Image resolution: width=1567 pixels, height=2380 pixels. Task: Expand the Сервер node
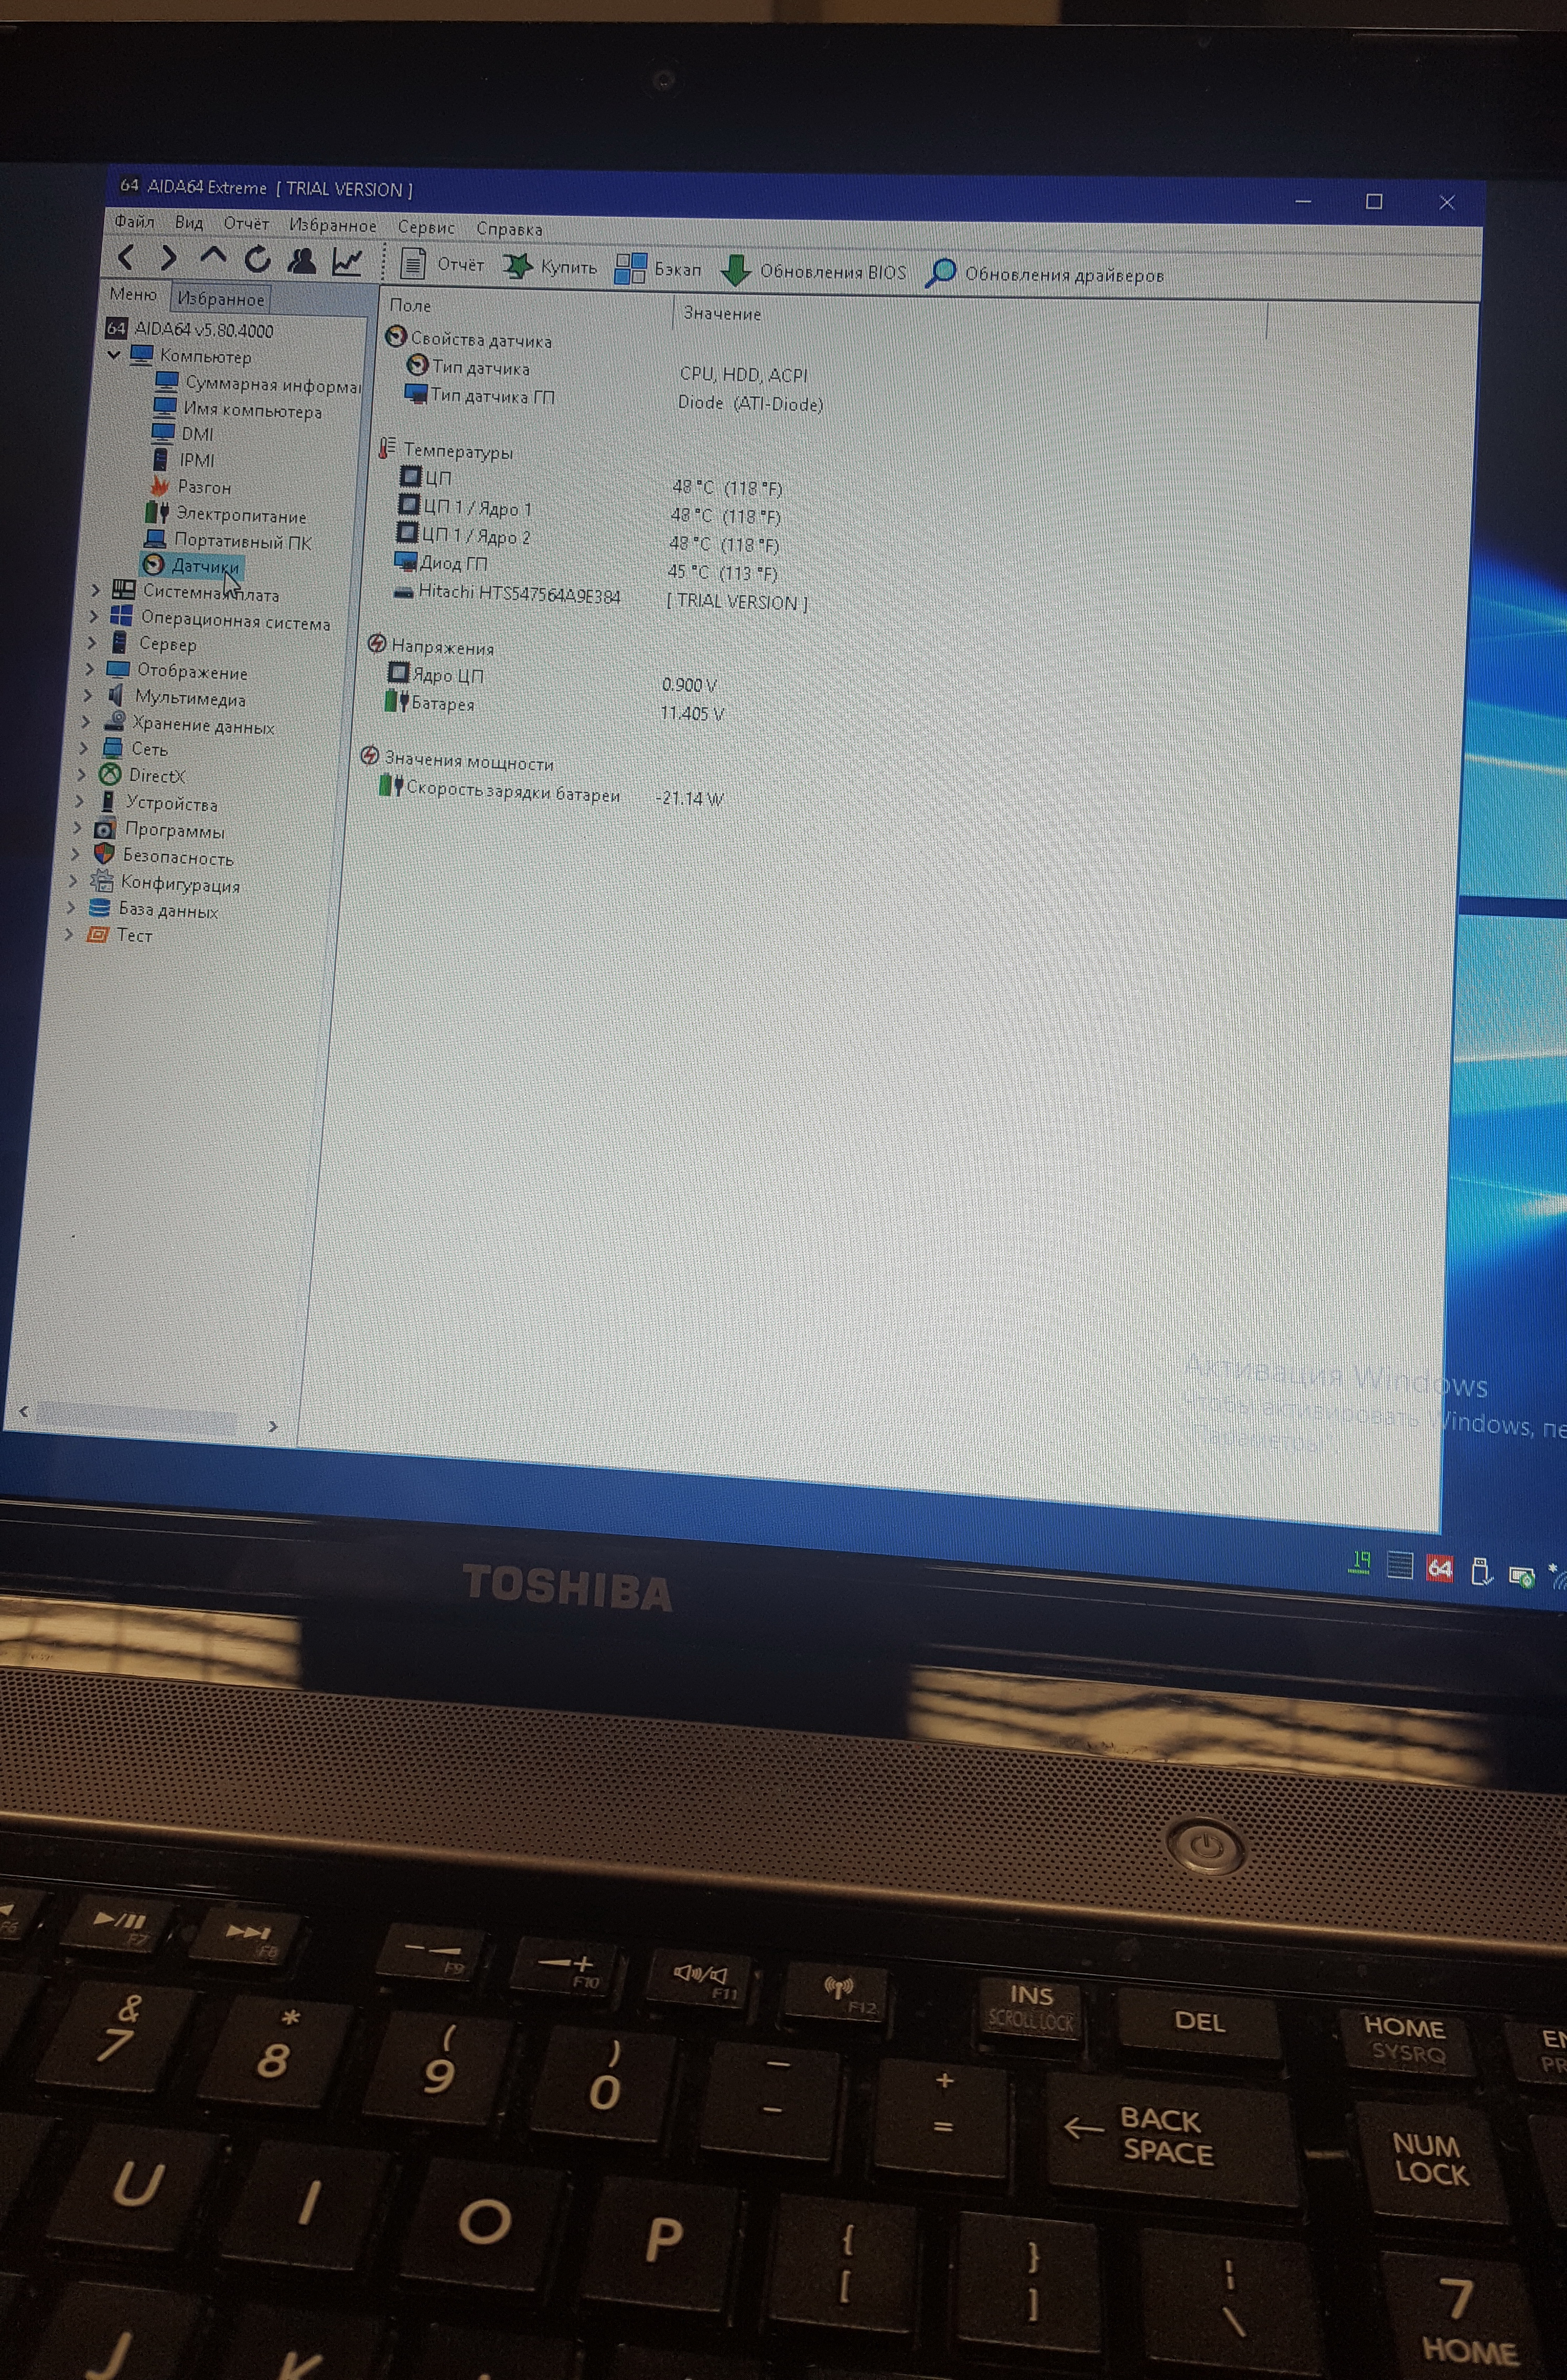pos(92,642)
